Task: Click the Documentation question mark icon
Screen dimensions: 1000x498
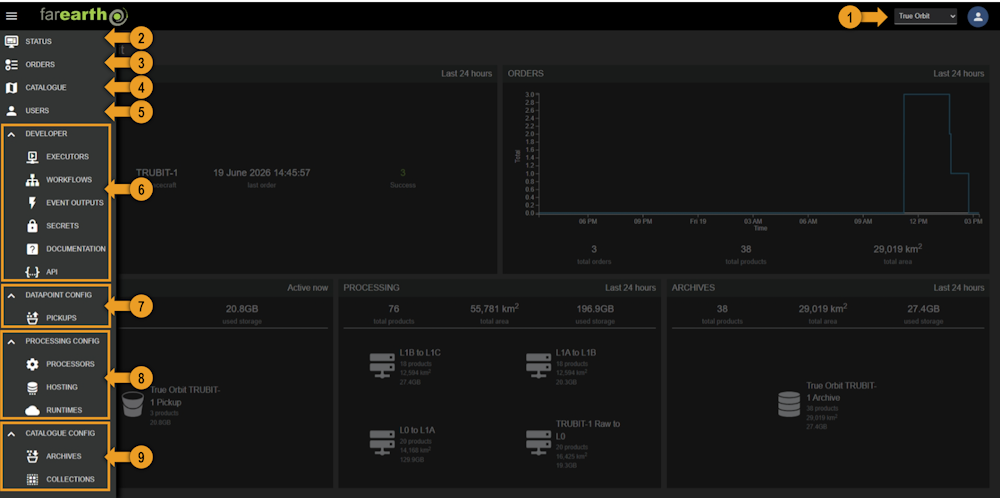Action: (32, 249)
